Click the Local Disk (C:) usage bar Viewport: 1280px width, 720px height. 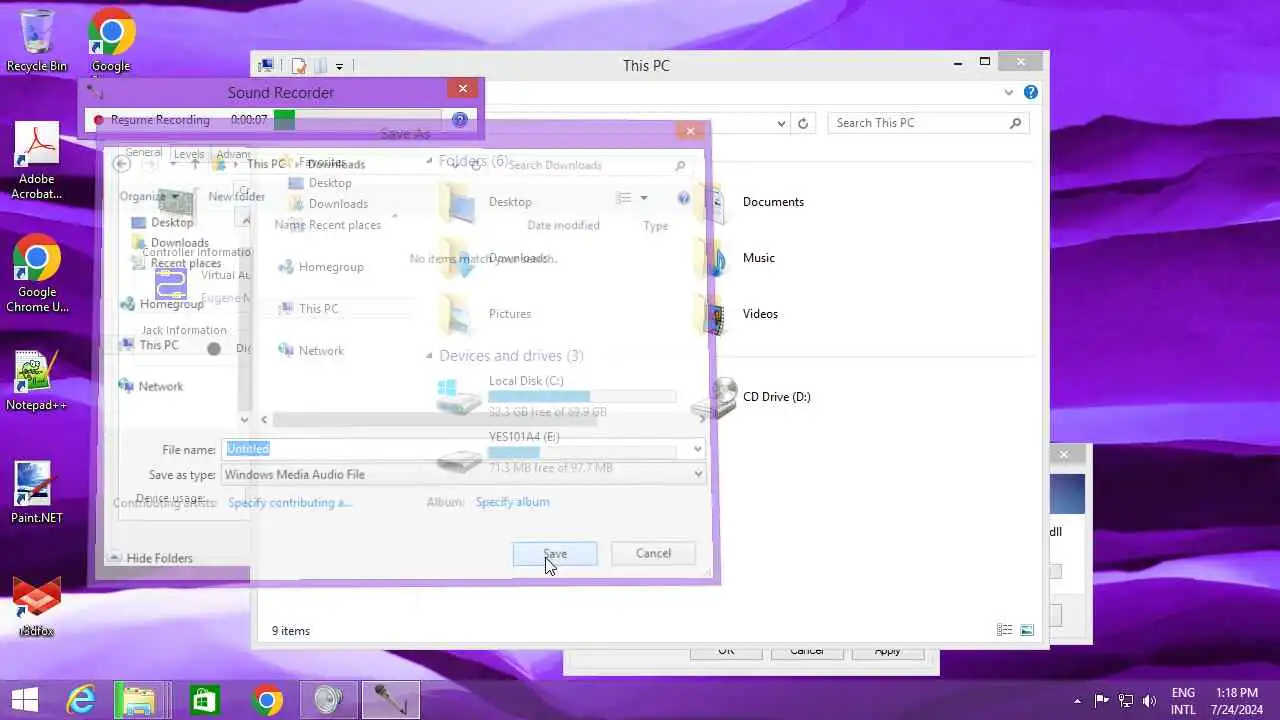582,397
